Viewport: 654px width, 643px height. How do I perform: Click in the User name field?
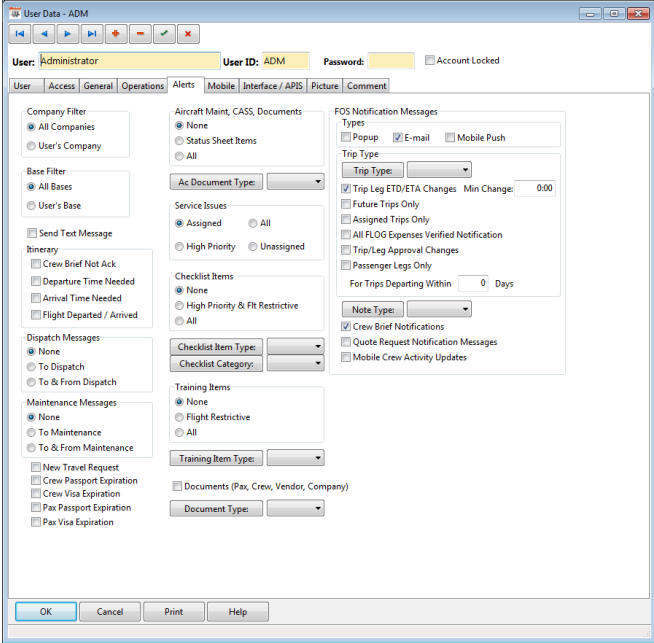(129, 61)
